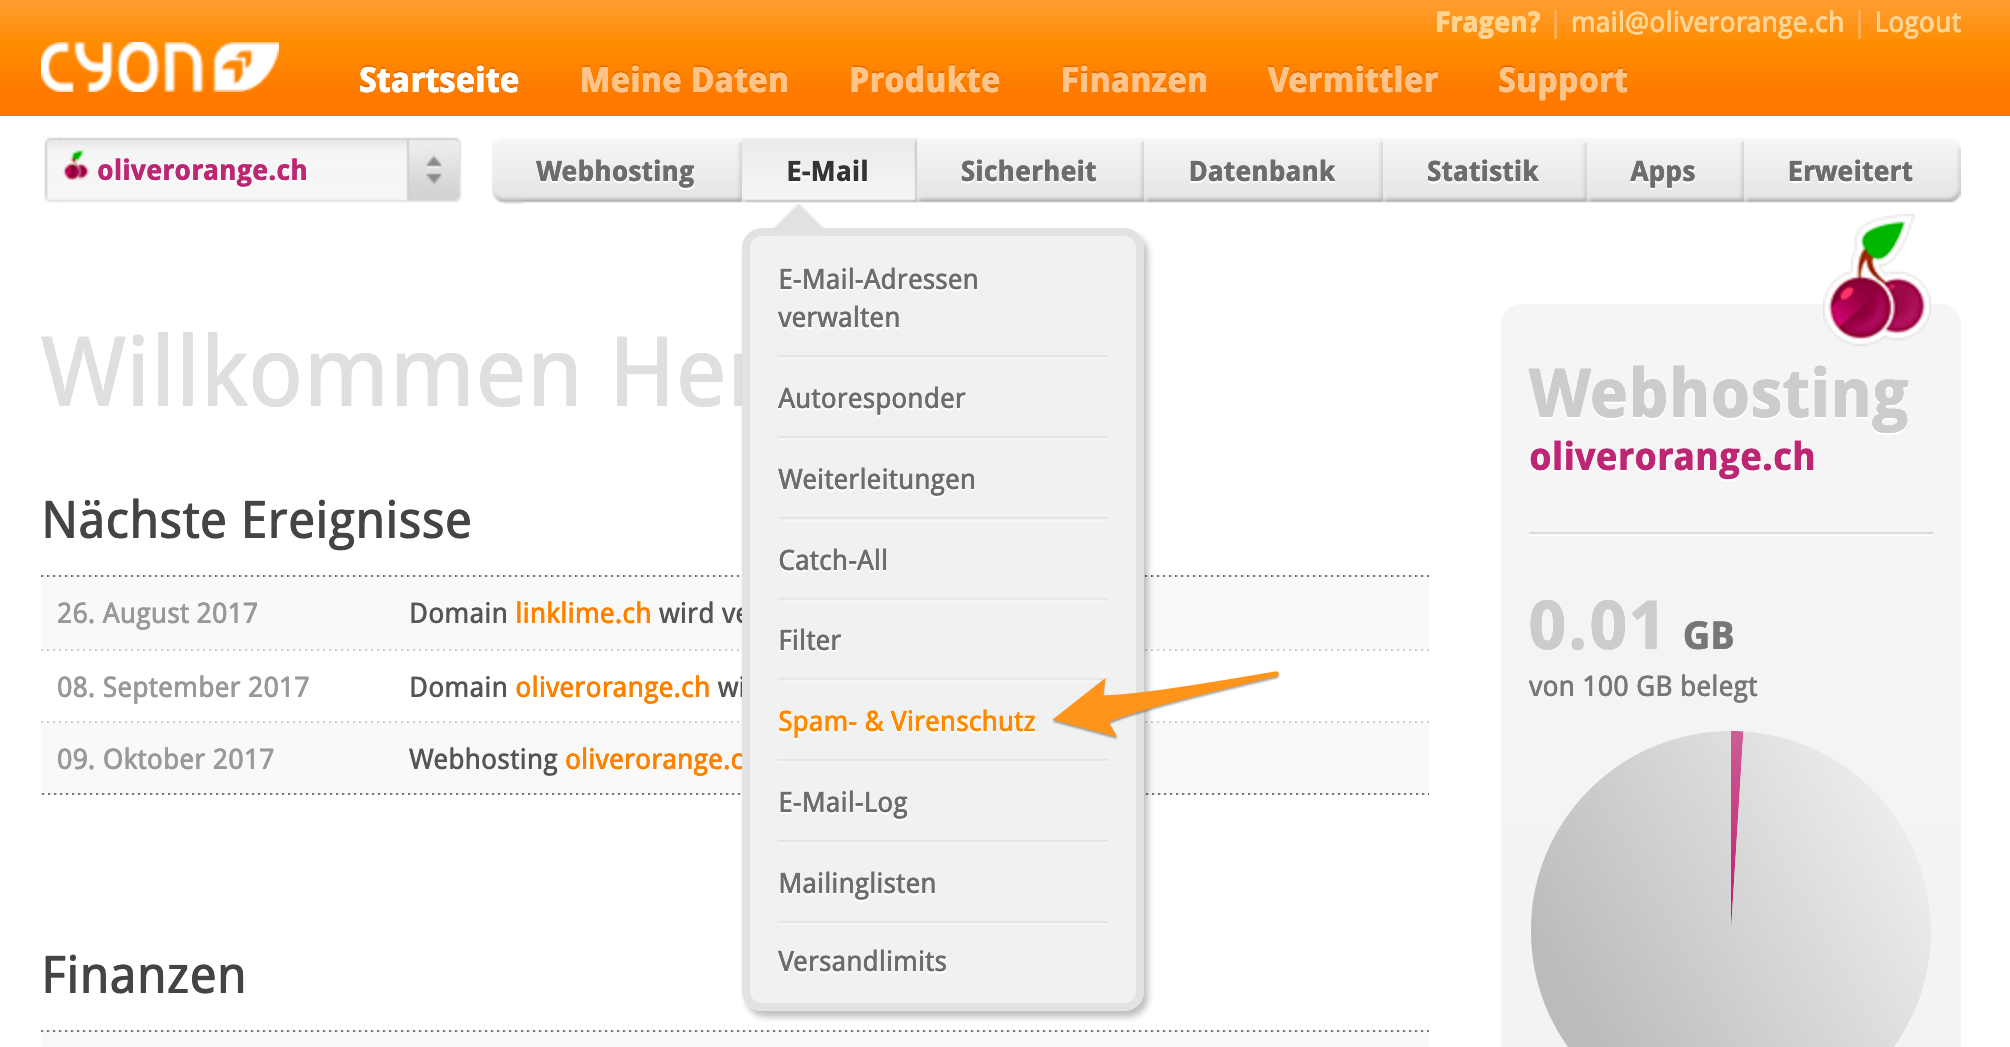Click the Webhosting panel heading
This screenshot has width=2010, height=1047.
tap(1718, 394)
